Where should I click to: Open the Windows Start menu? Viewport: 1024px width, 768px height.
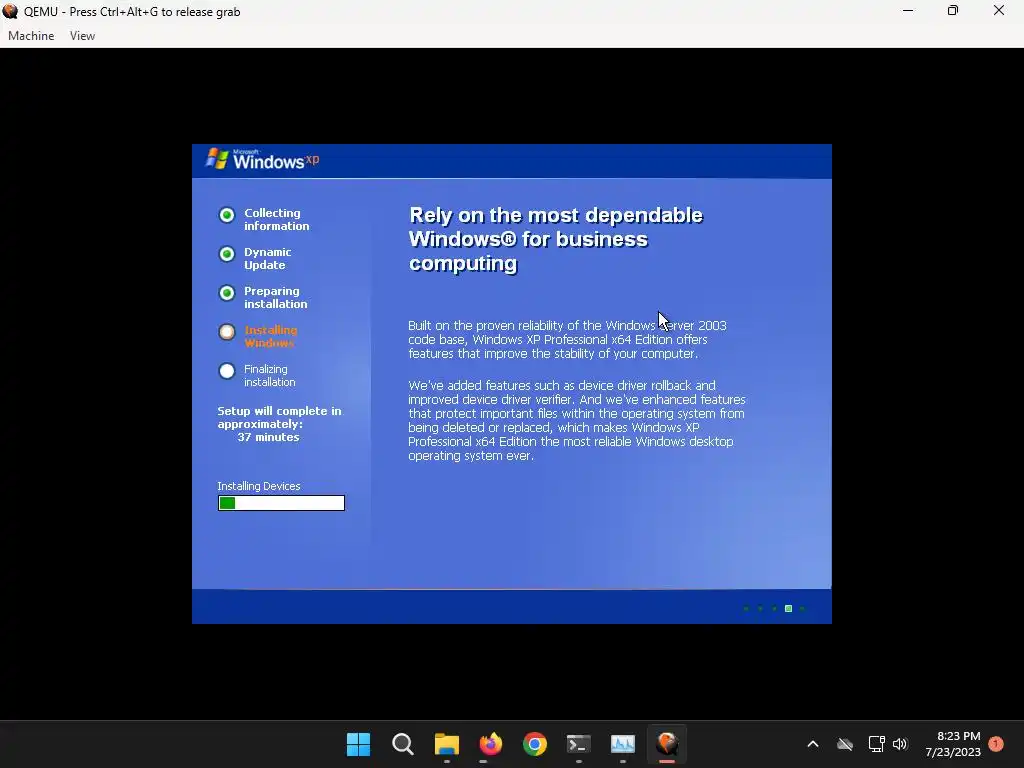[x=358, y=744]
